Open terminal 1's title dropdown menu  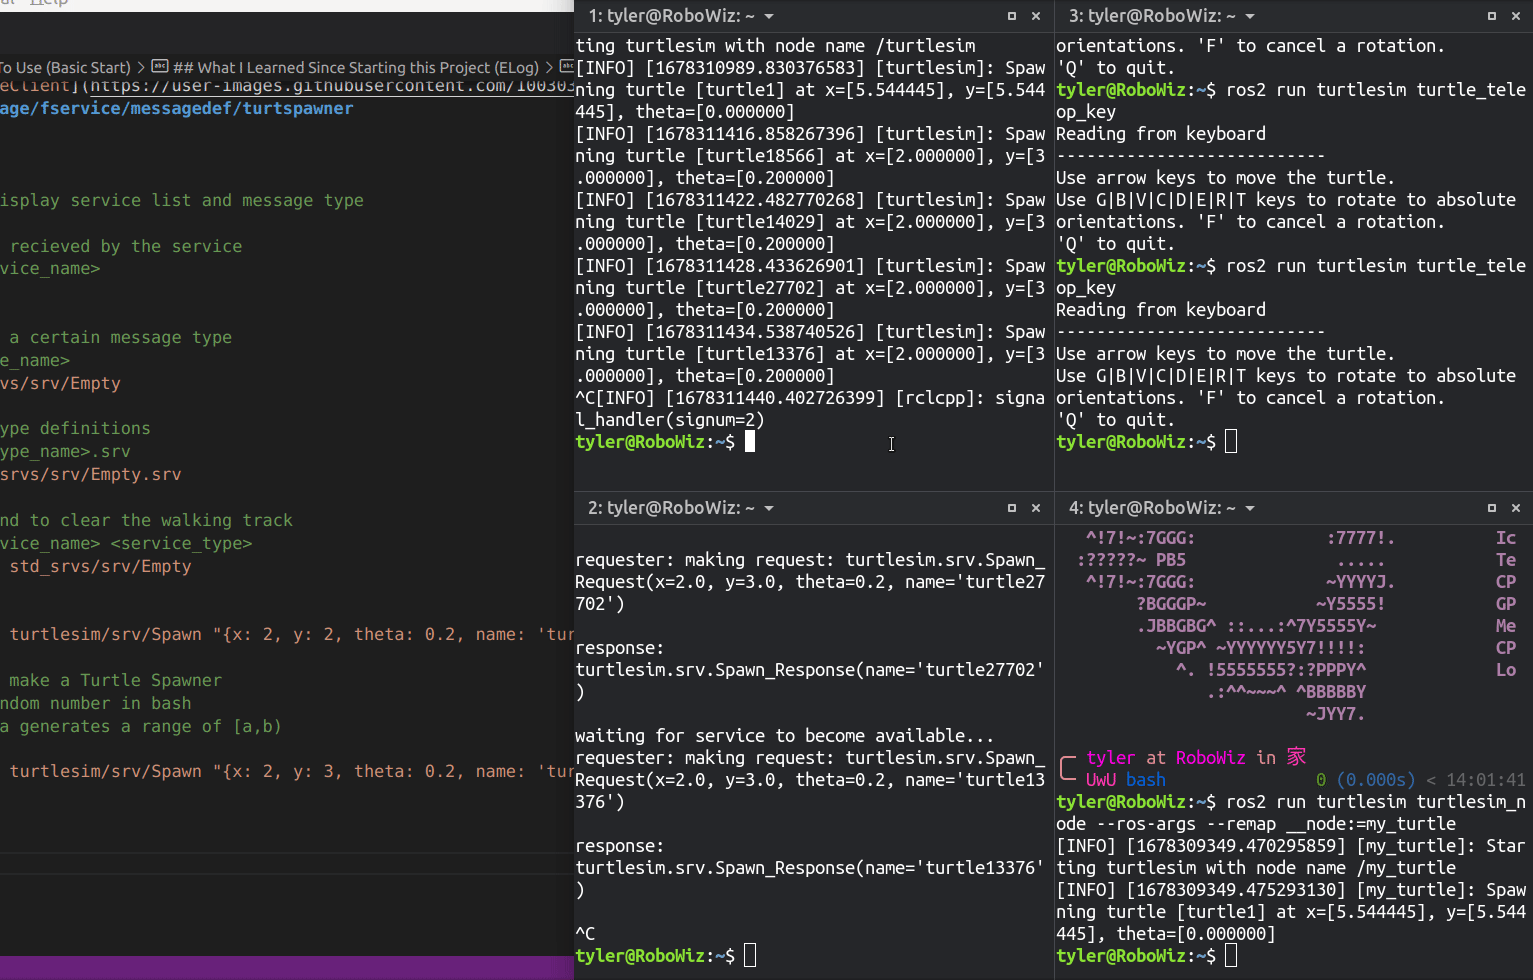pyautogui.click(x=768, y=16)
